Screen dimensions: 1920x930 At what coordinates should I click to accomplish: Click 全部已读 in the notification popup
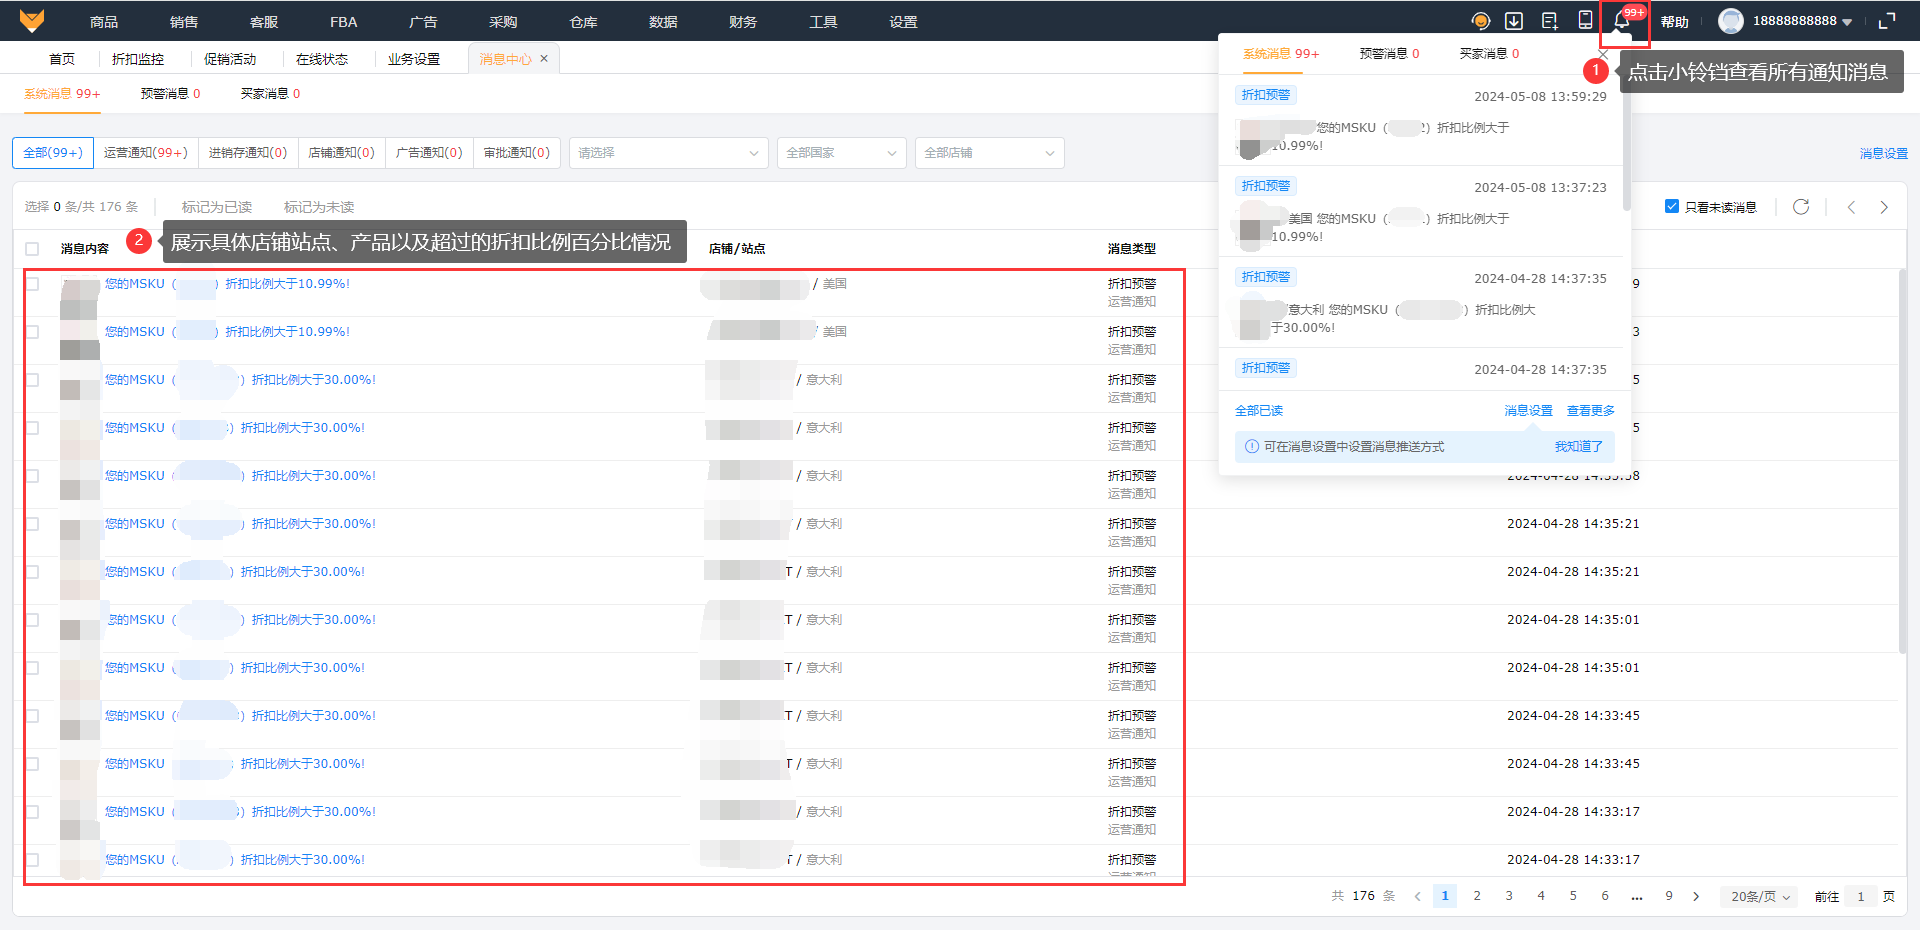tap(1259, 411)
